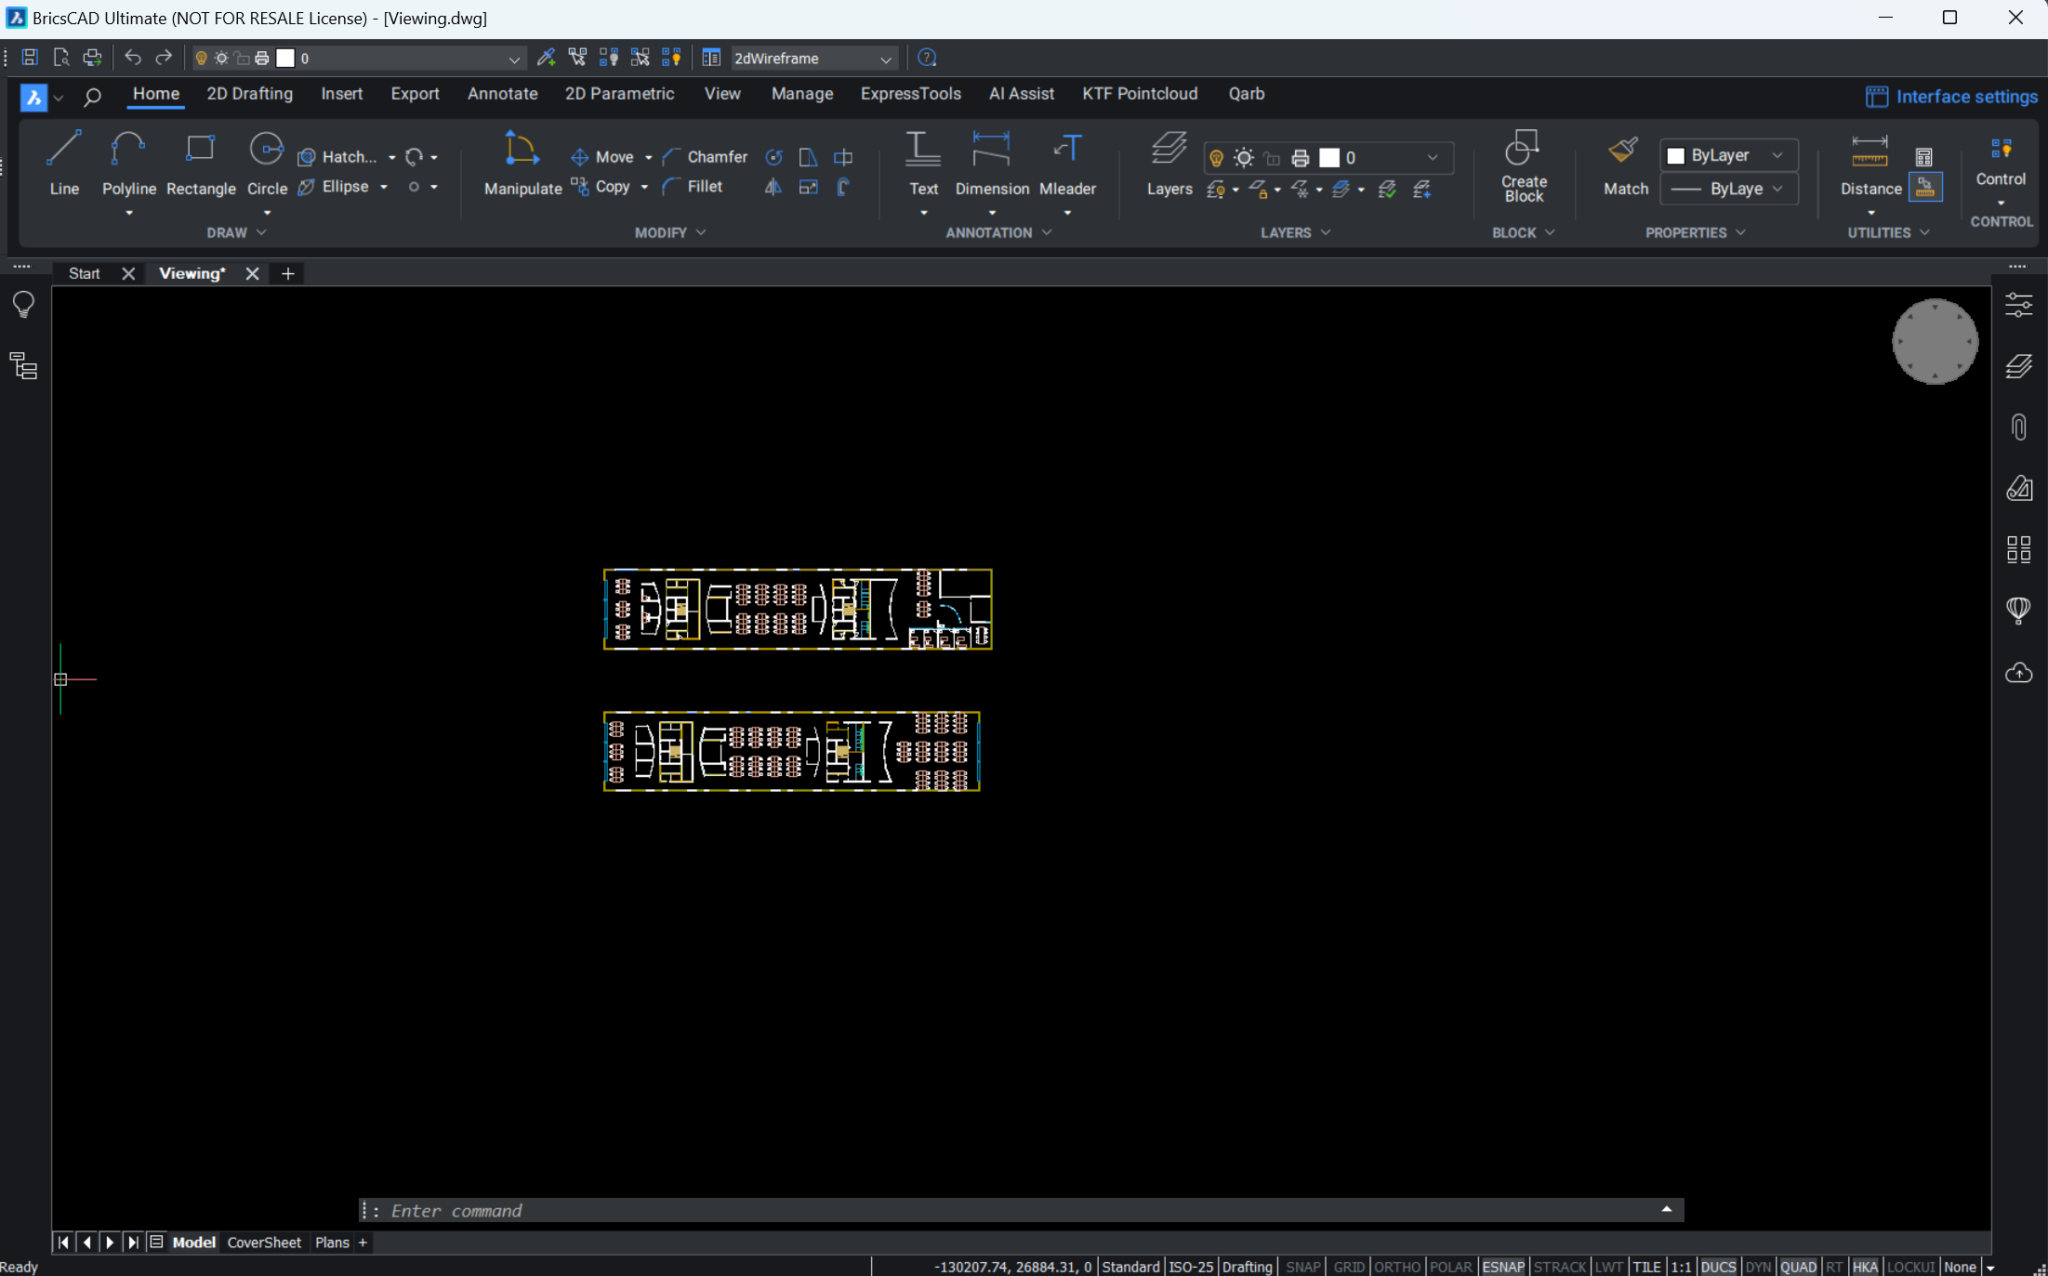Switch to the 2D Drafting ribbon tab
Image resolution: width=2048 pixels, height=1276 pixels.
(x=250, y=94)
